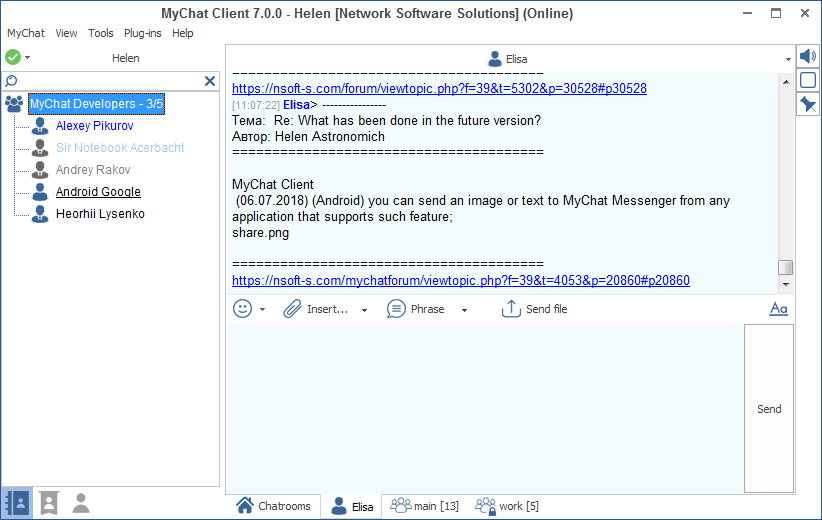822x520 pixels.
Task: Select Heorhii Lysenko contact
Action: click(x=100, y=214)
